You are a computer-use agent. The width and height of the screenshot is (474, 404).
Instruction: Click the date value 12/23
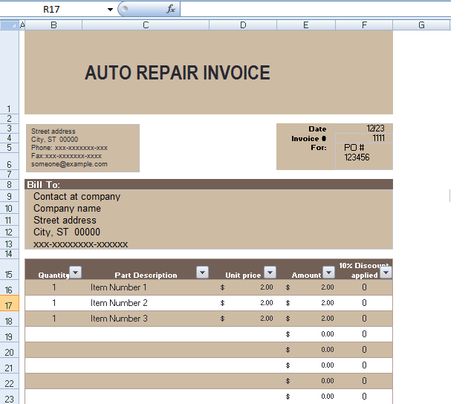pyautogui.click(x=375, y=128)
